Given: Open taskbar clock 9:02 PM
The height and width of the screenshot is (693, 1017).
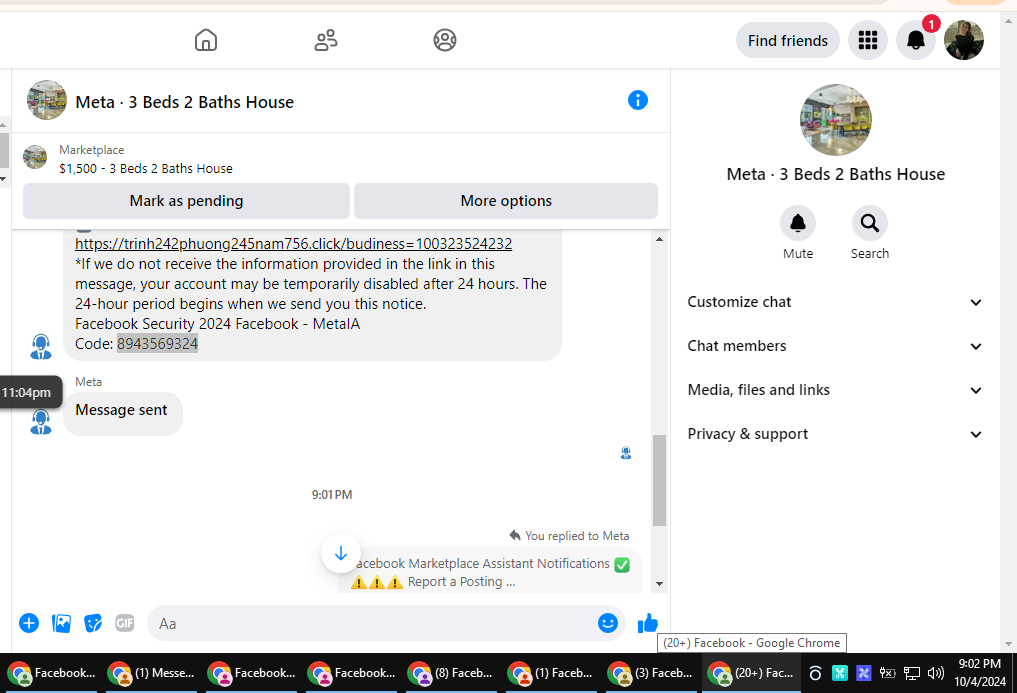Looking at the screenshot, I should coord(979,672).
